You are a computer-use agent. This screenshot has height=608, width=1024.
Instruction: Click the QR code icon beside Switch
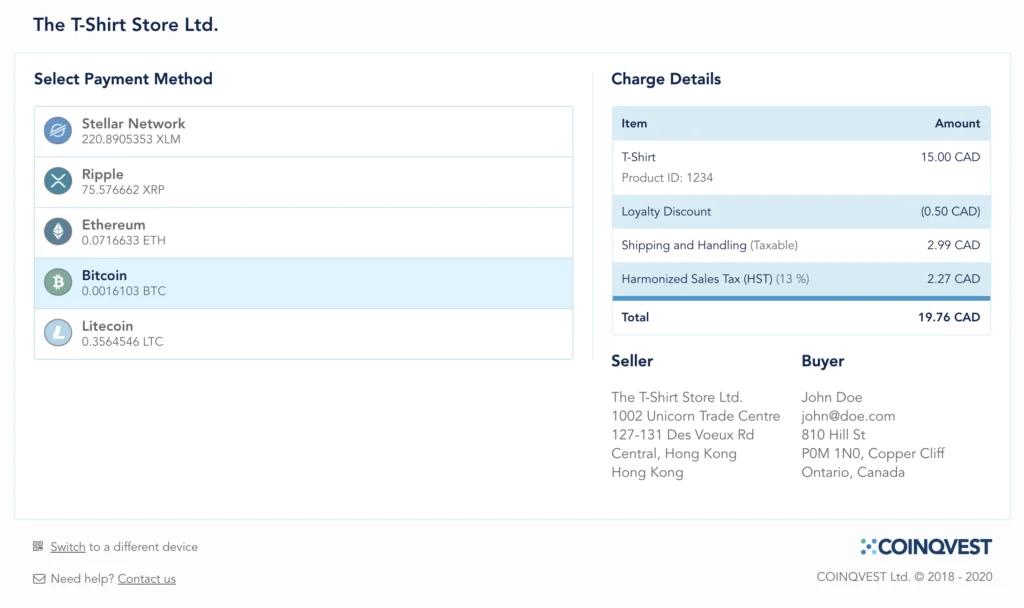coord(38,546)
